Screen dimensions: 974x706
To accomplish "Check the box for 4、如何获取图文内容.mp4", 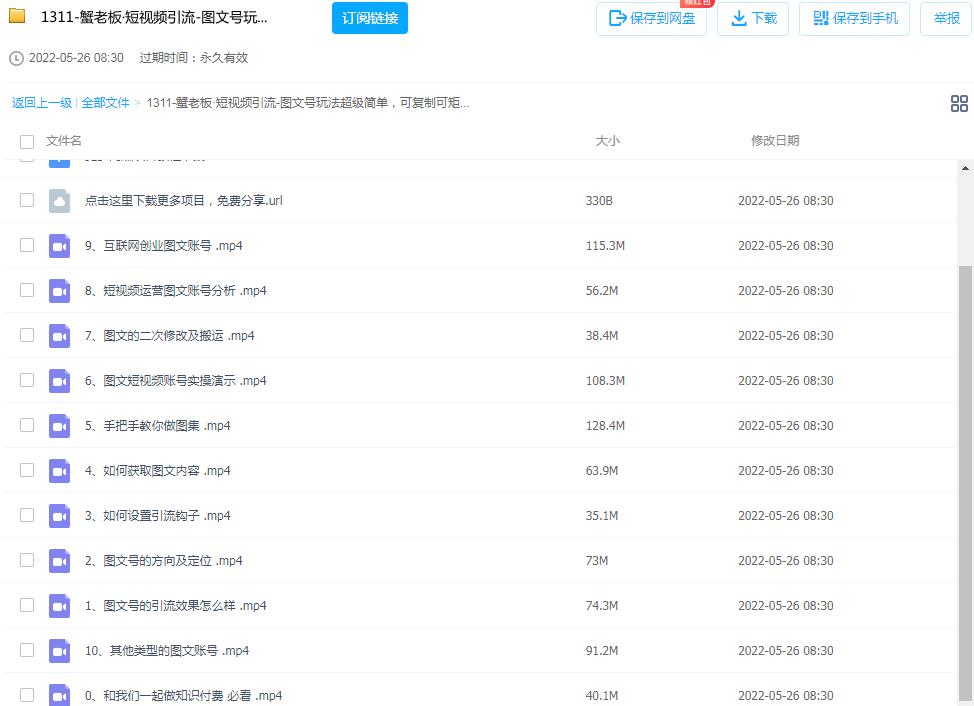I will 27,470.
